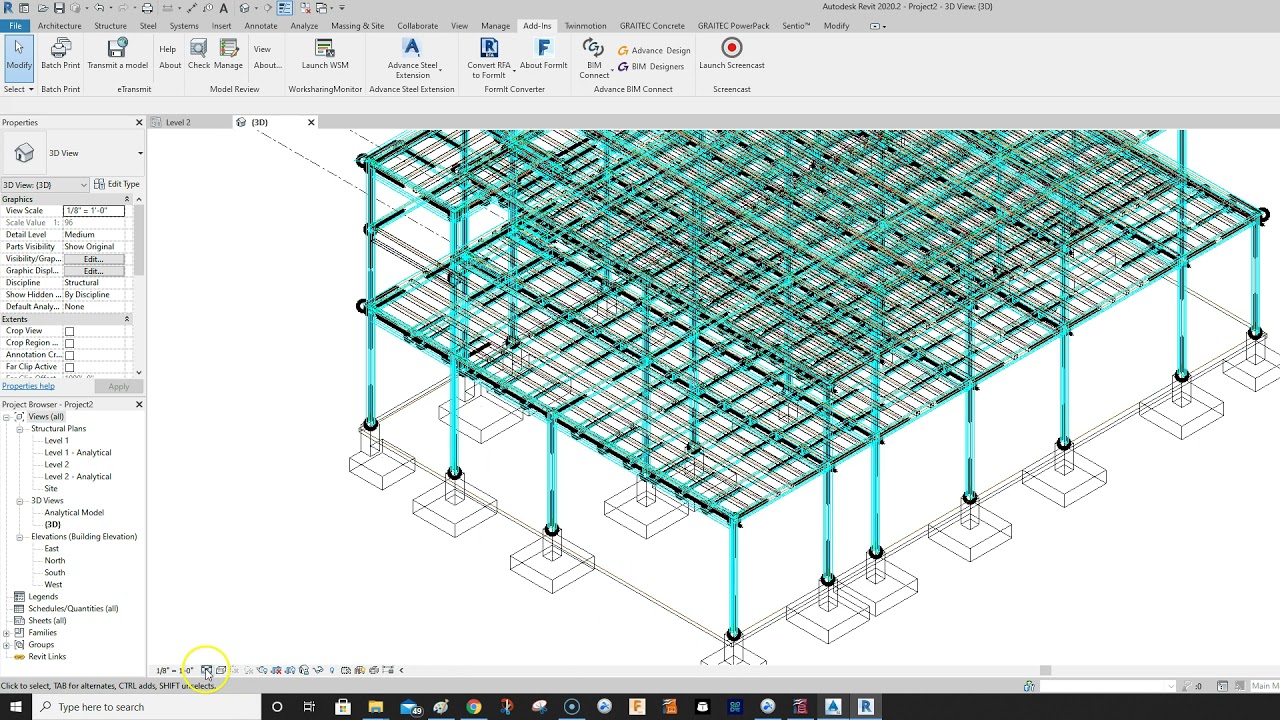
Task: Click the Thin Lines icon in quick access toolbar
Action: tap(285, 8)
